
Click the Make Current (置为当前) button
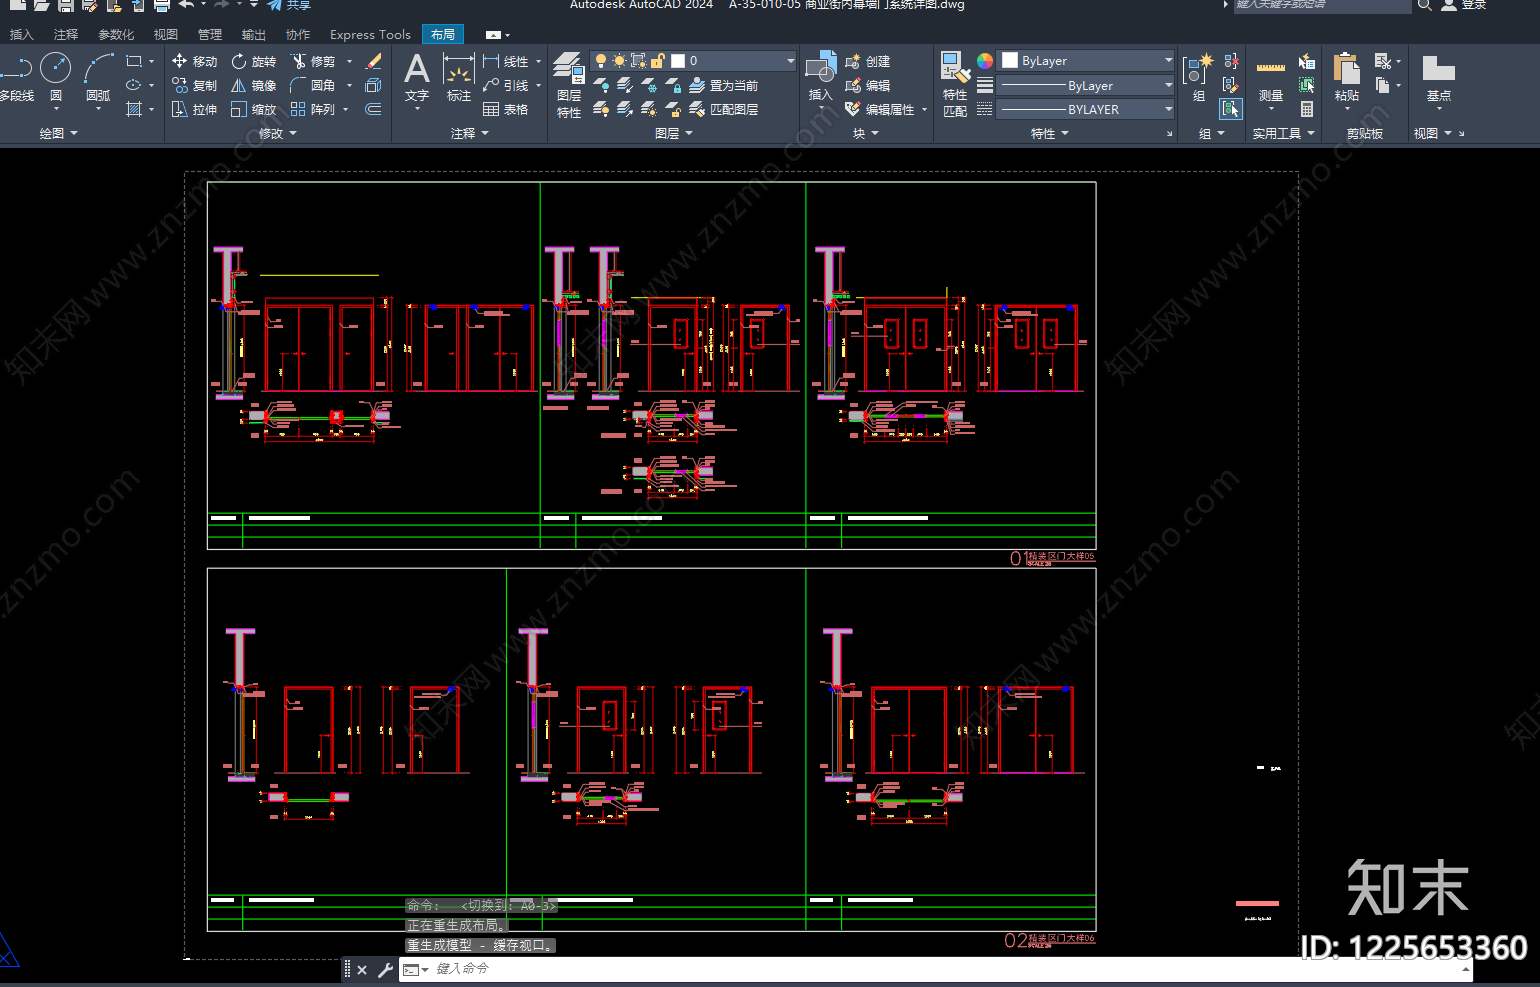(724, 85)
